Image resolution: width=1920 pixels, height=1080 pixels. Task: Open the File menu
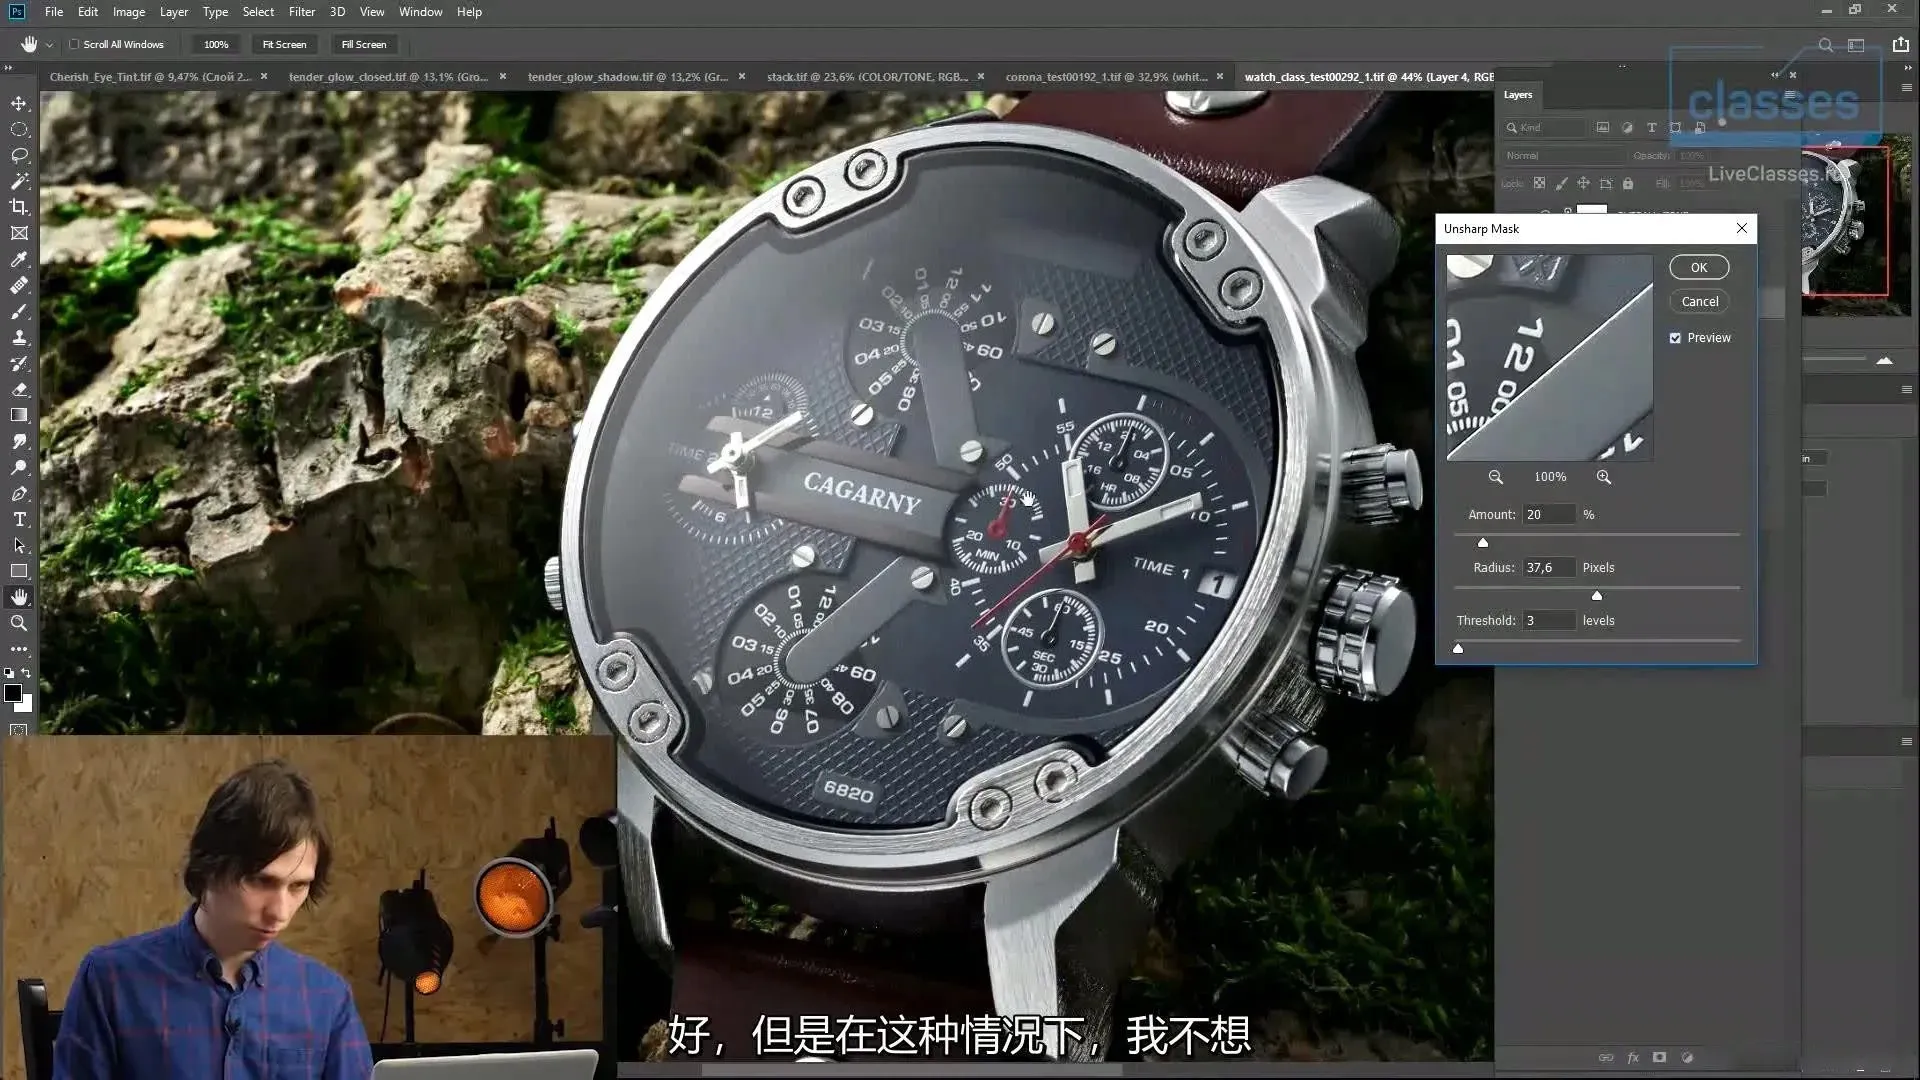coord(54,12)
